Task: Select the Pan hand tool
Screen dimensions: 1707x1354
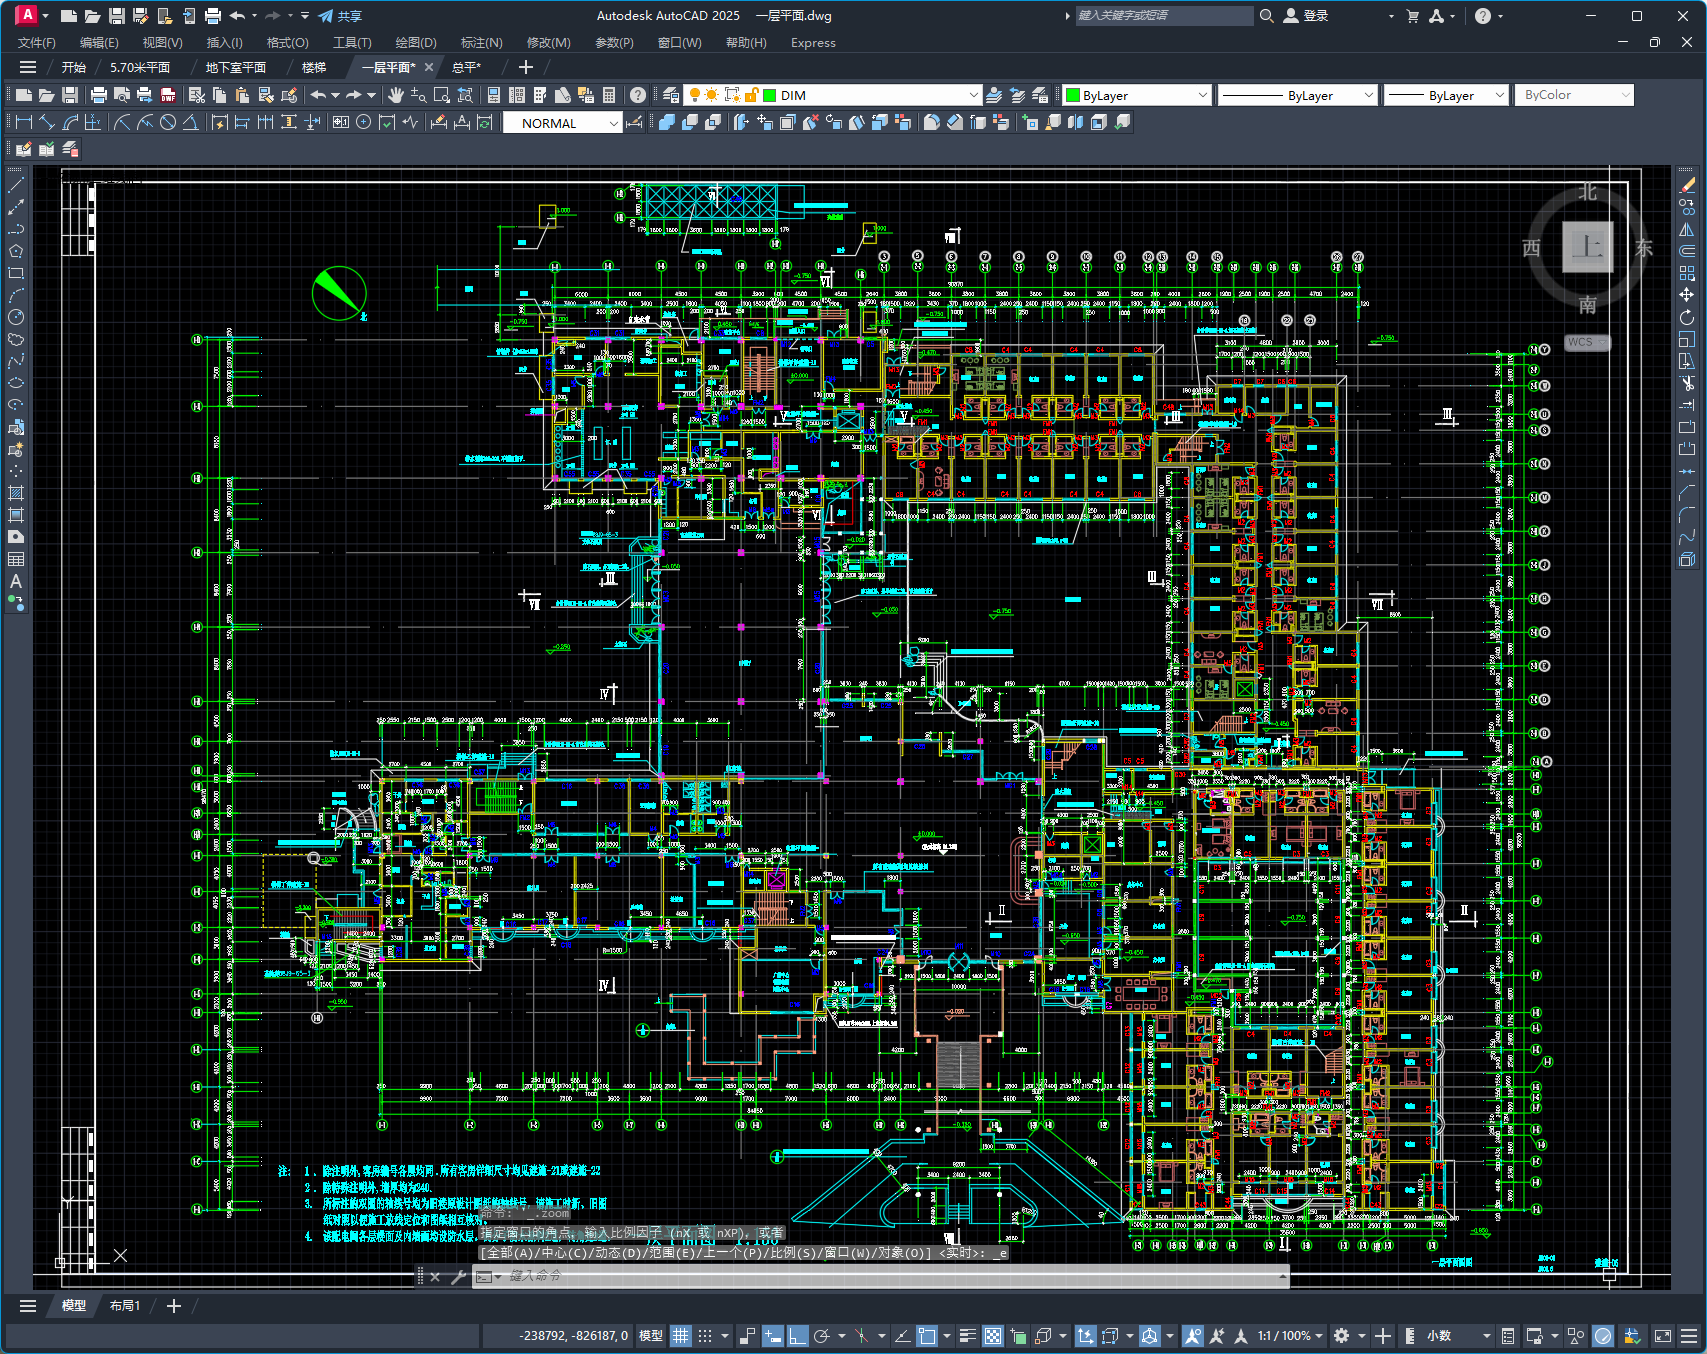Action: click(x=396, y=95)
